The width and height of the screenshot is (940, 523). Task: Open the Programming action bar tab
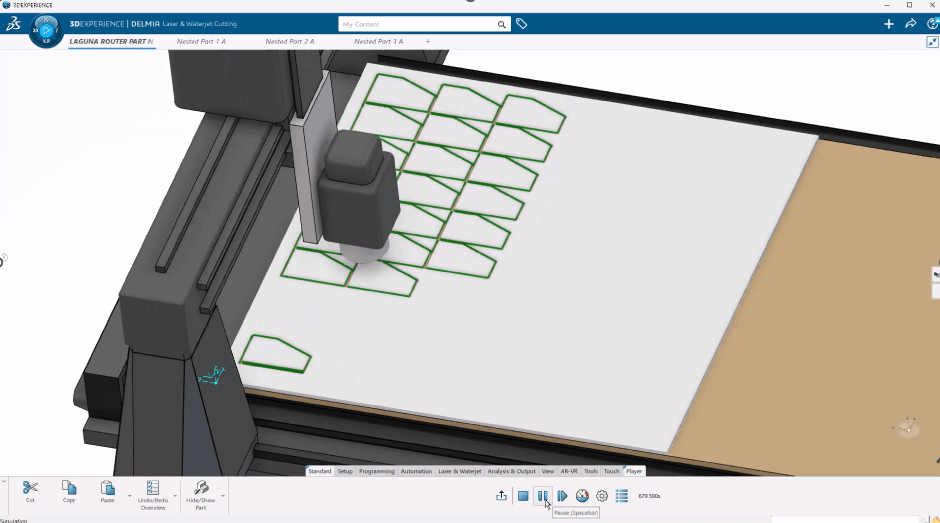tap(376, 471)
